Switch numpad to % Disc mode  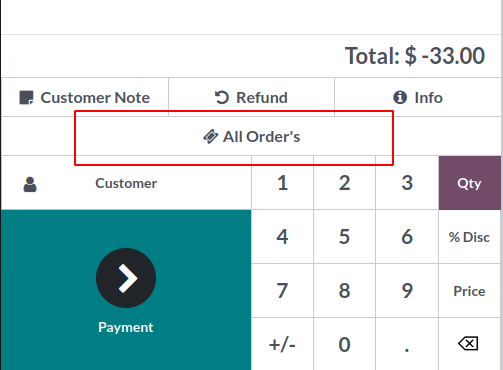point(470,237)
